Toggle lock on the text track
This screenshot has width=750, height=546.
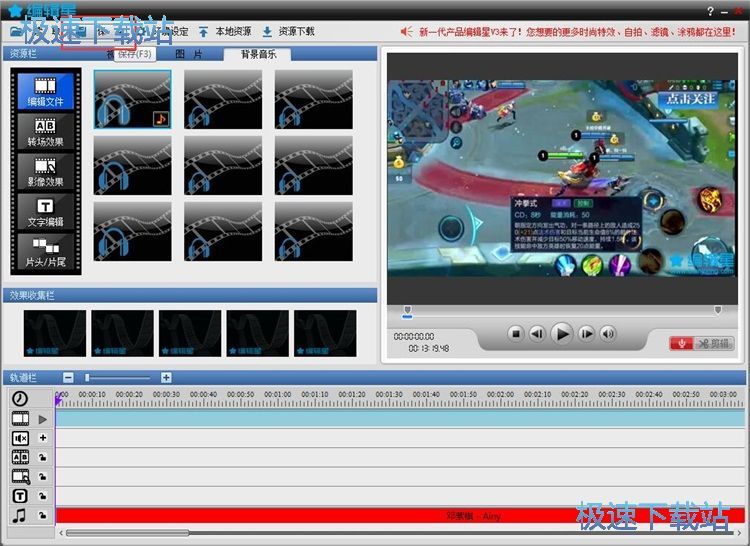[43, 496]
